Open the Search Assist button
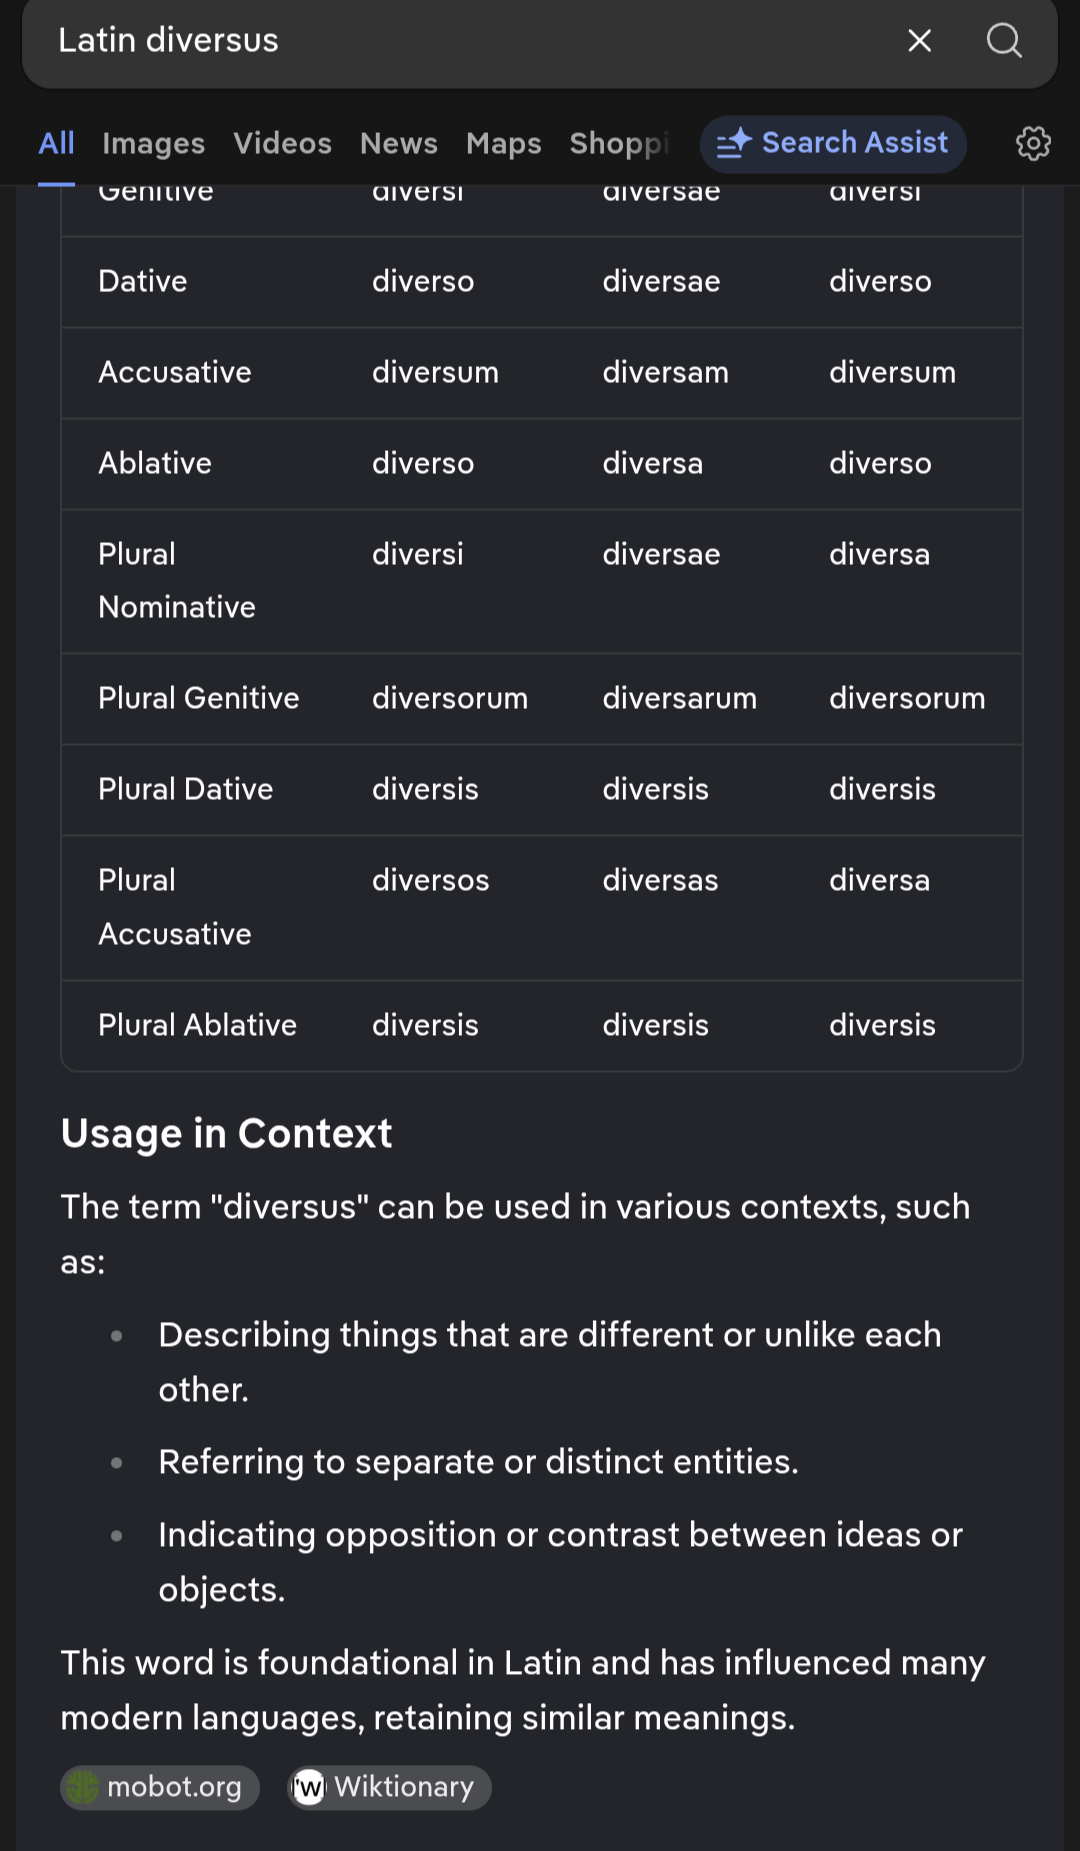 click(x=833, y=144)
